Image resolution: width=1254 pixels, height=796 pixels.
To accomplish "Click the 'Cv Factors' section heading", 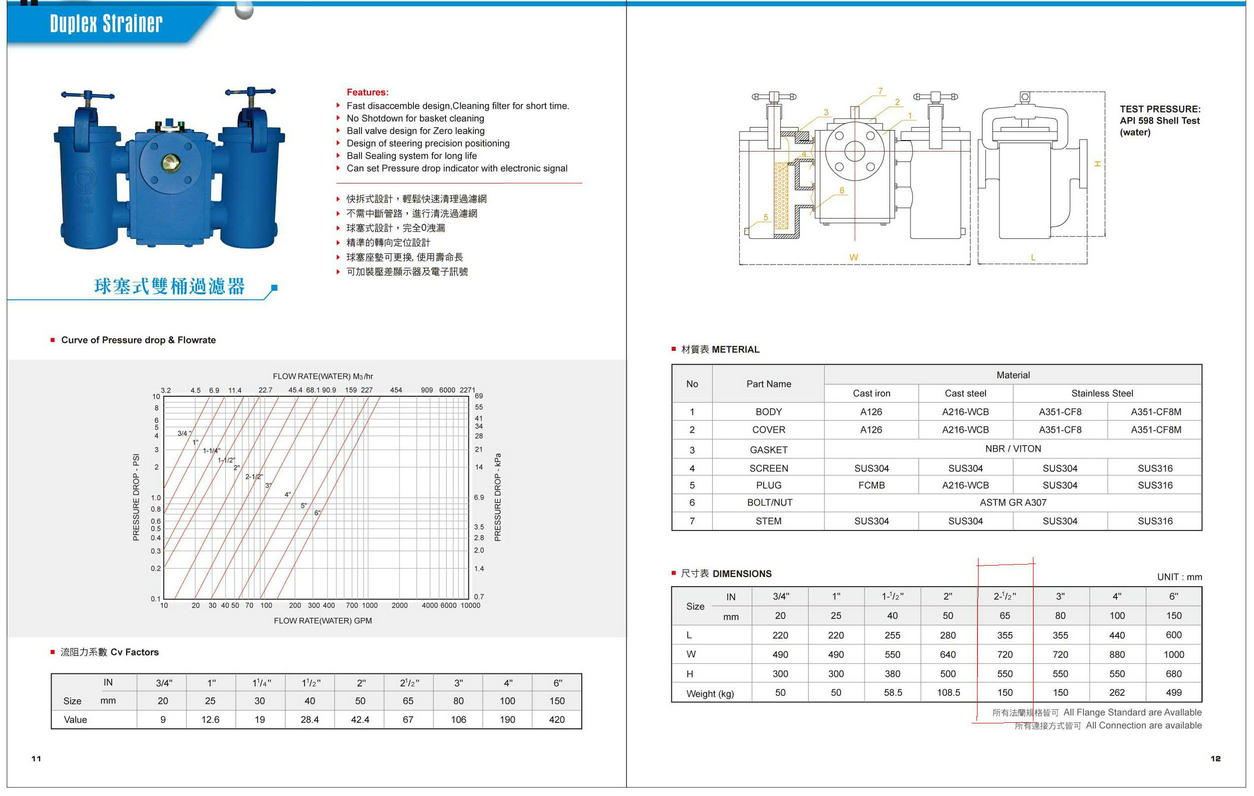I will [x=134, y=652].
